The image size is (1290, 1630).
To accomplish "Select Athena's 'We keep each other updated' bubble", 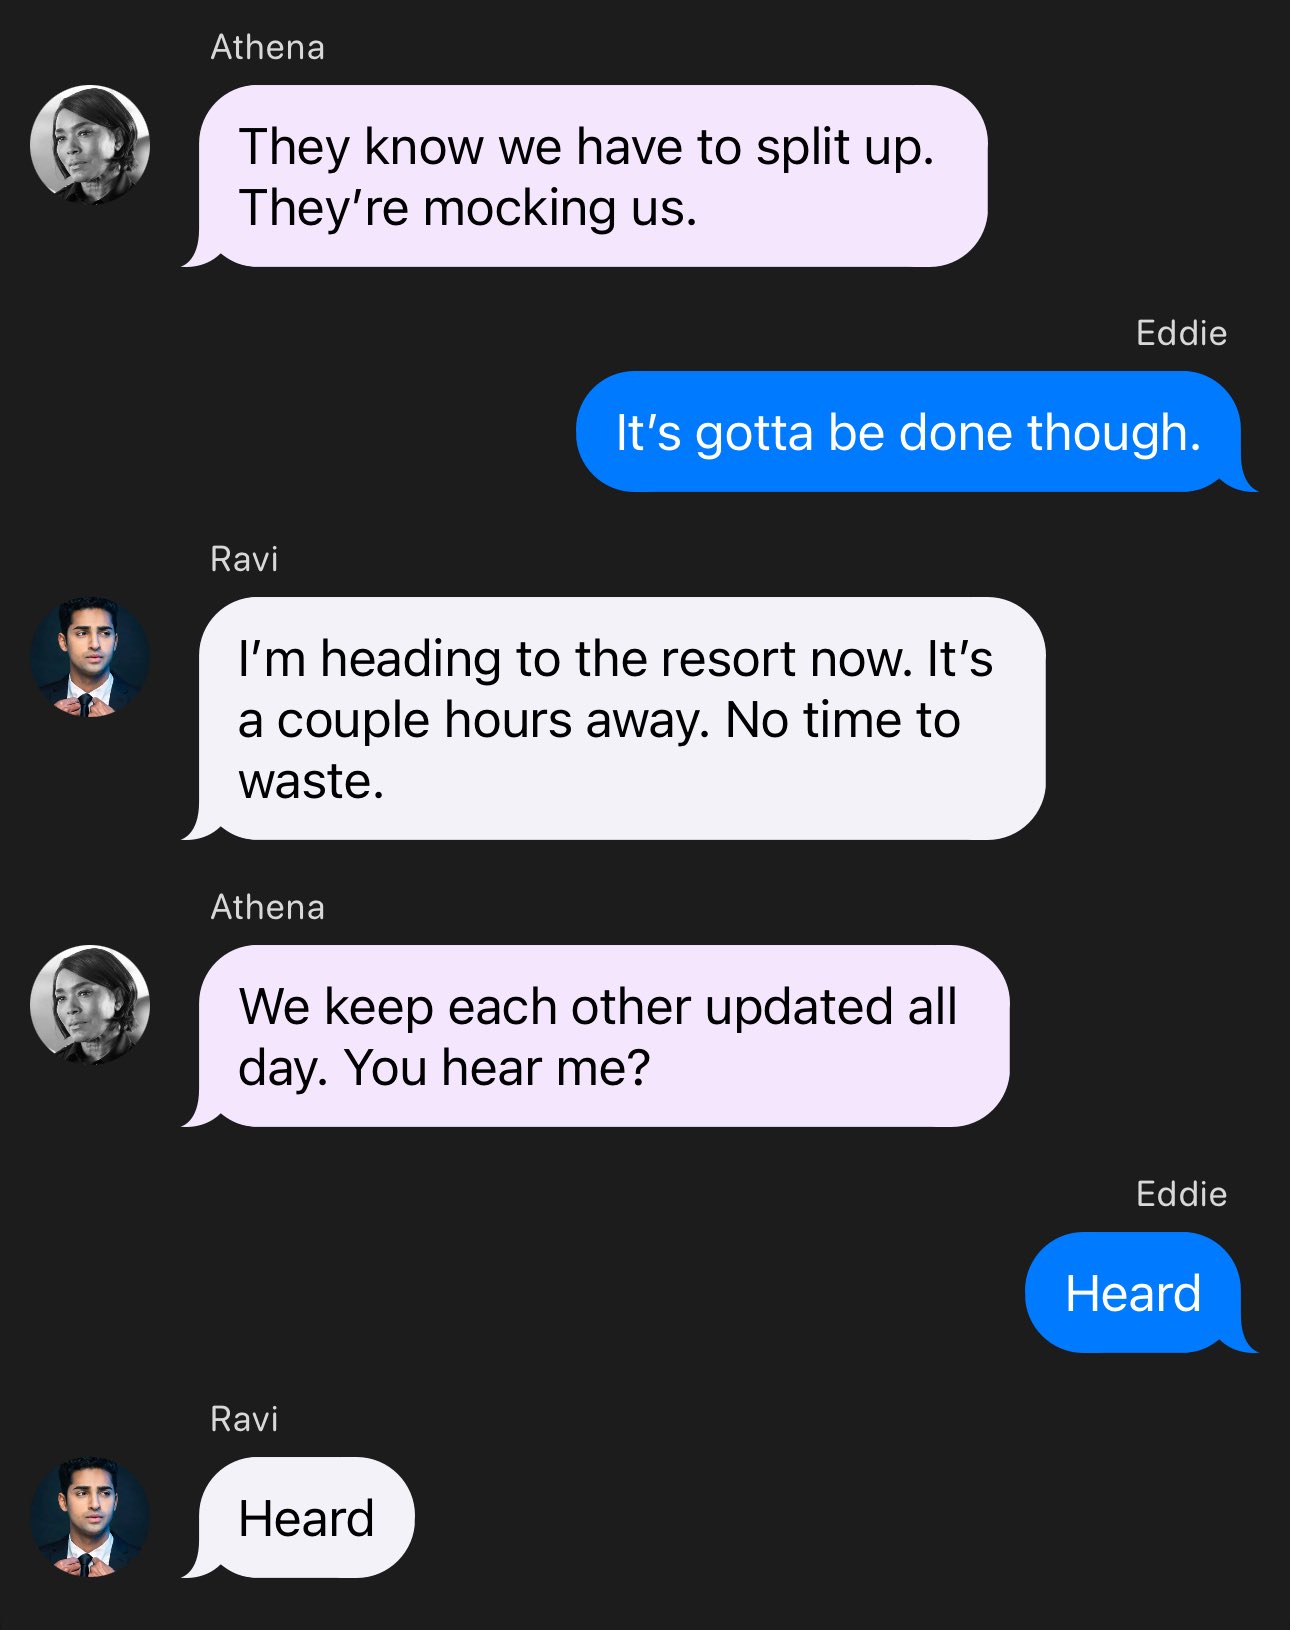I will [596, 1036].
